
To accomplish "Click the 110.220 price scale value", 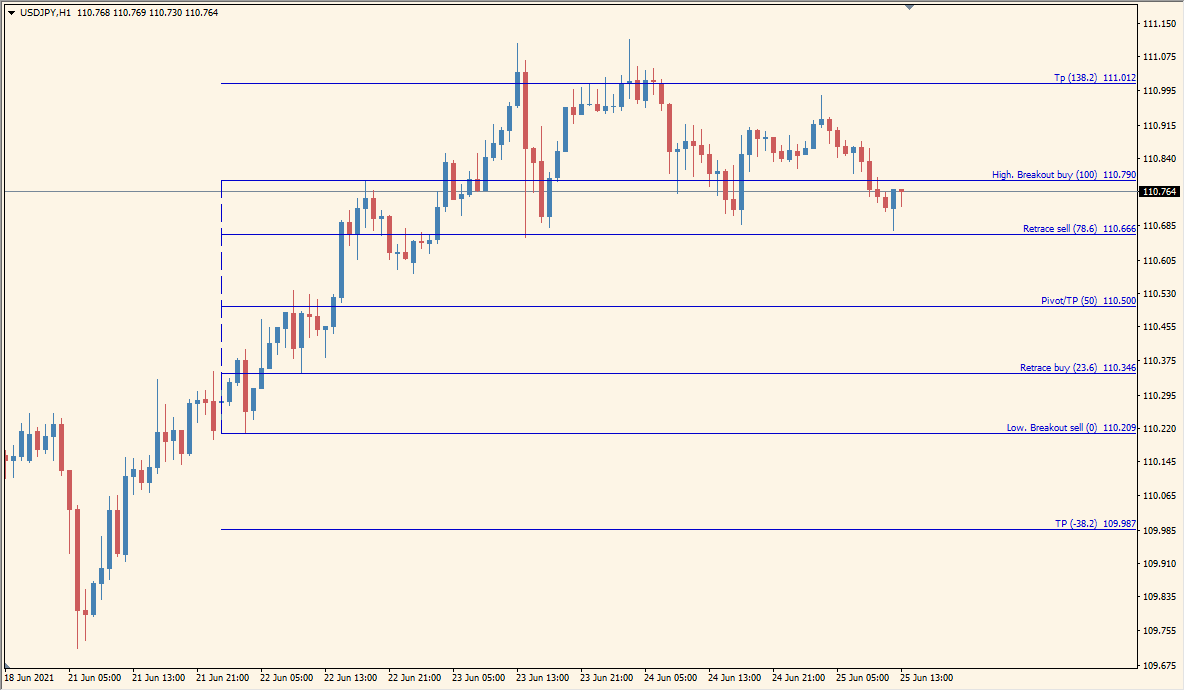I will [x=1159, y=429].
